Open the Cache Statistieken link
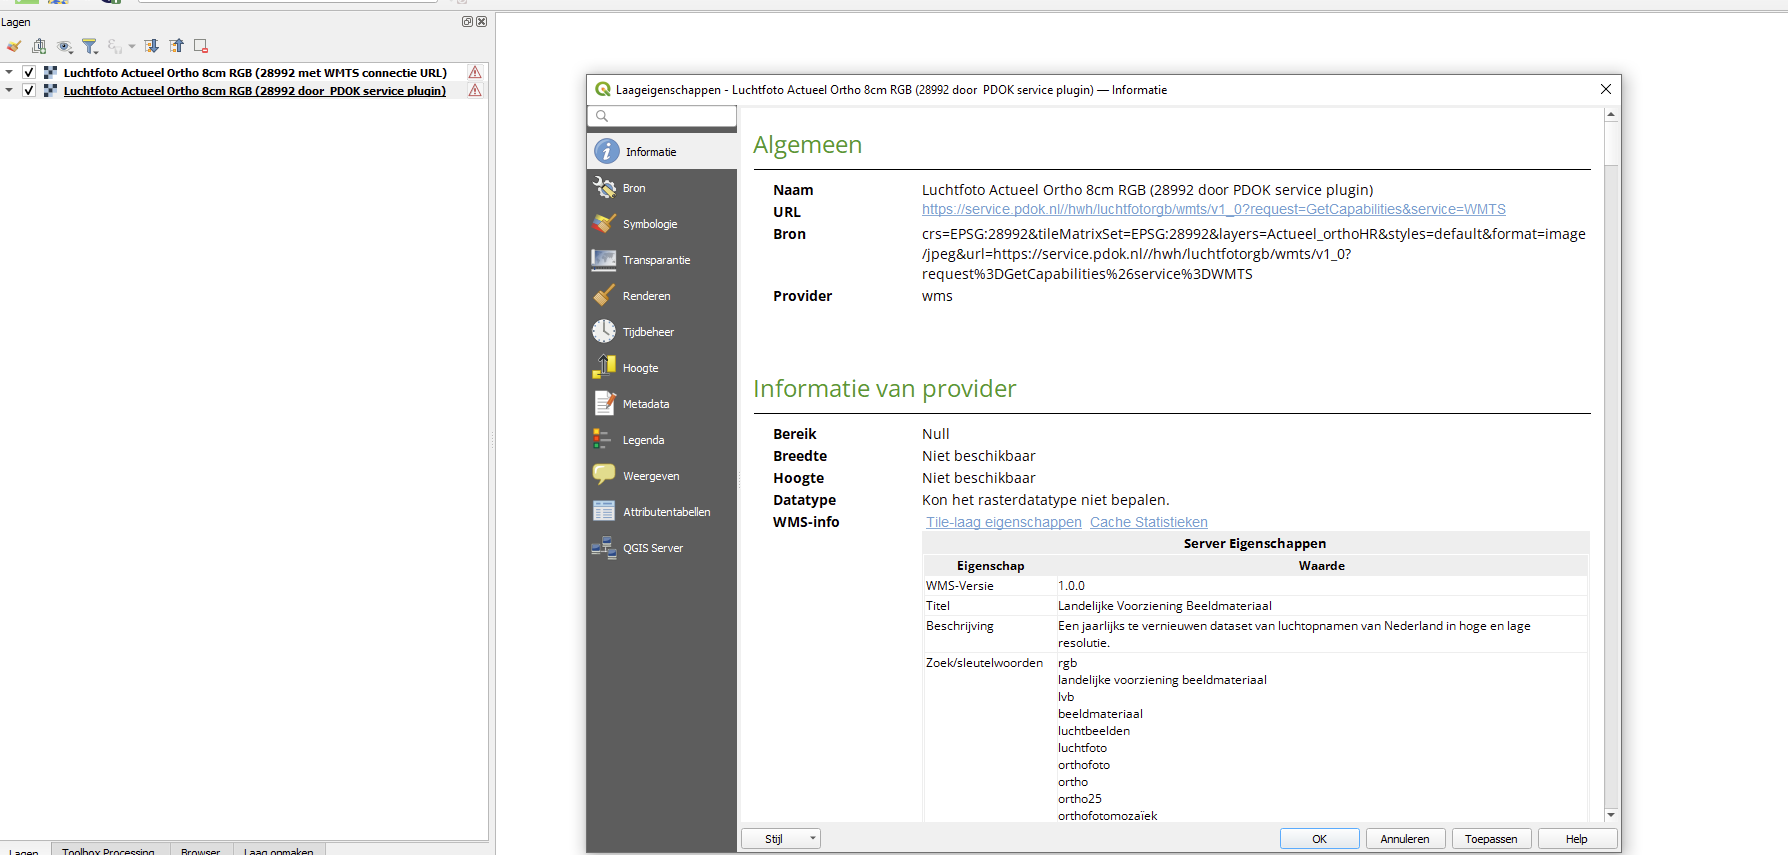The height and width of the screenshot is (855, 1788). 1148,522
